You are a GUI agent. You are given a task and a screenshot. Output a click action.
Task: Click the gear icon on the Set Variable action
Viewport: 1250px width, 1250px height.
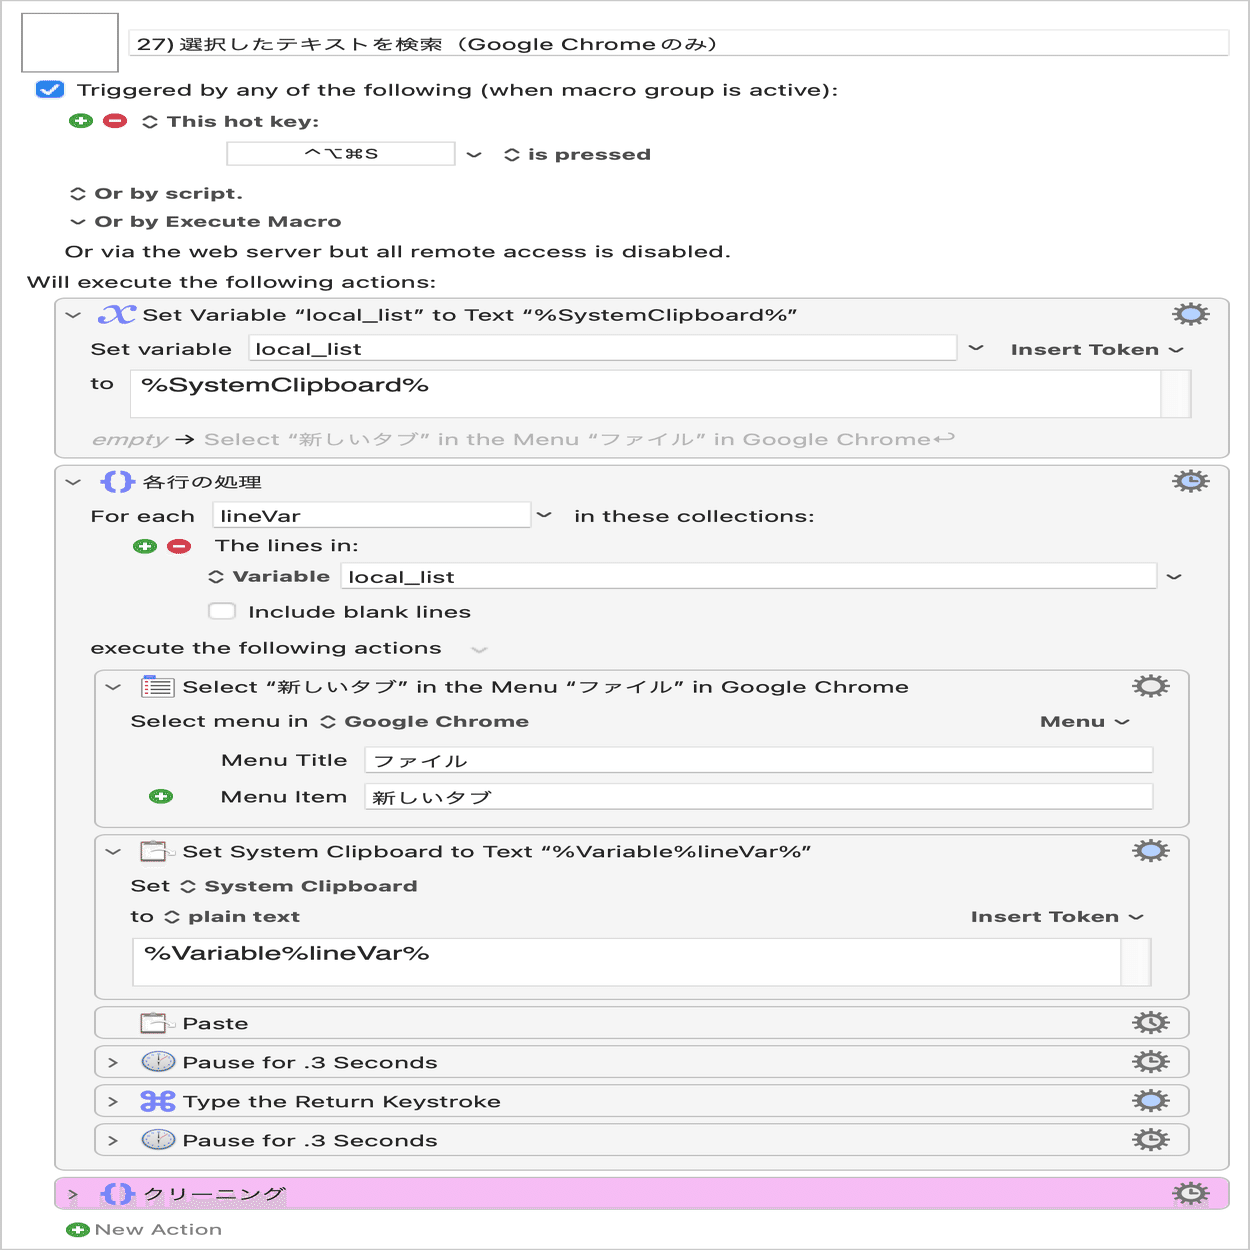[1190, 313]
